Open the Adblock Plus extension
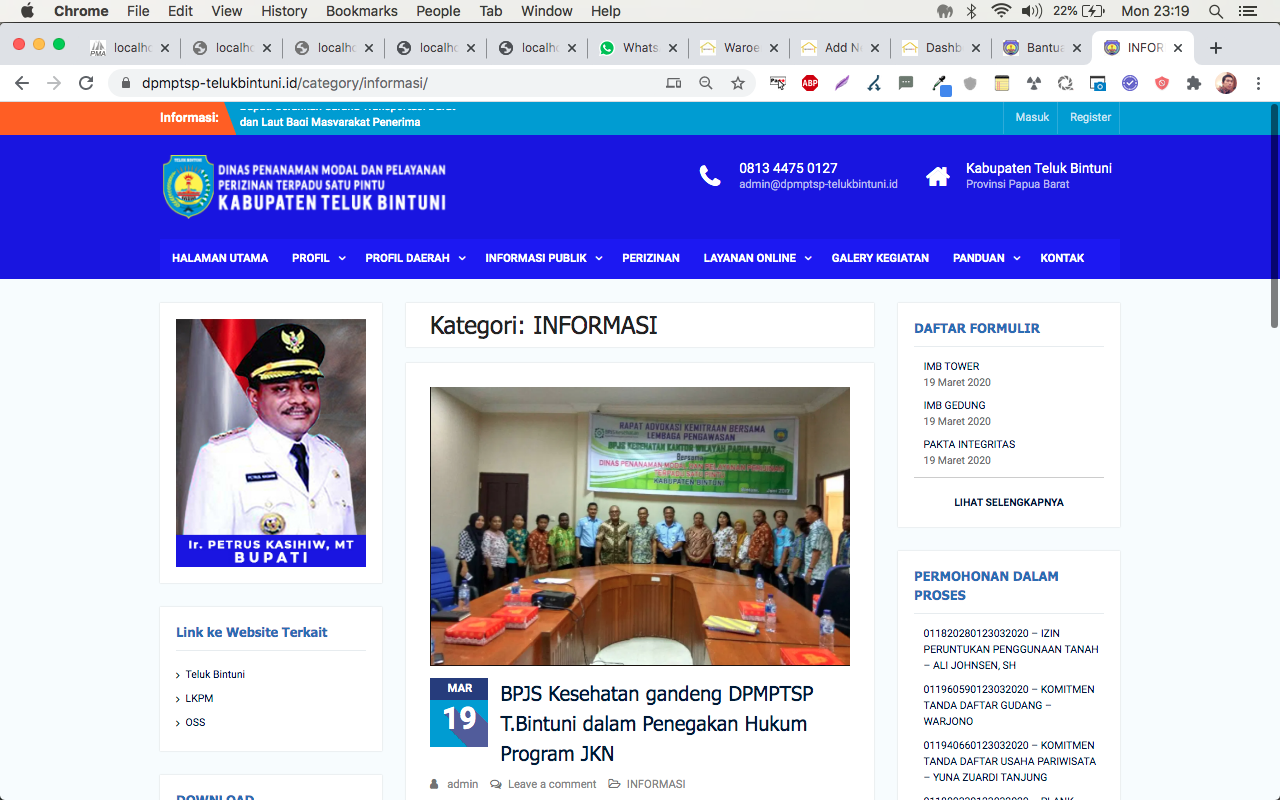Image resolution: width=1280 pixels, height=800 pixels. pyautogui.click(x=810, y=84)
